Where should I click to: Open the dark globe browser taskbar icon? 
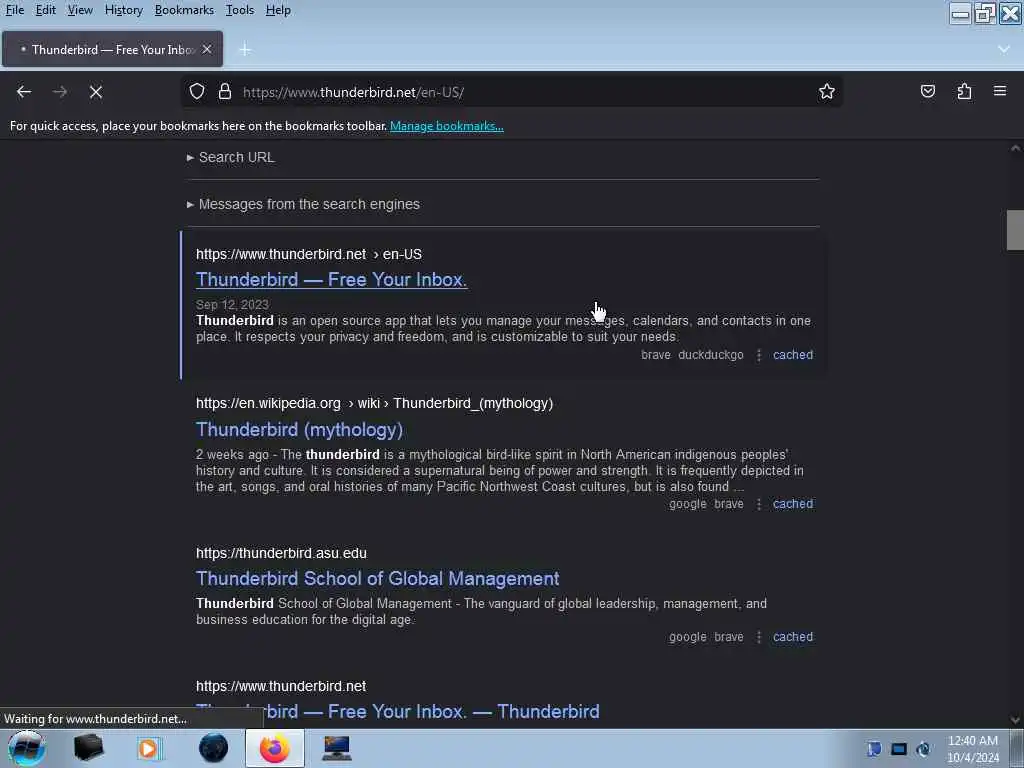pos(214,748)
